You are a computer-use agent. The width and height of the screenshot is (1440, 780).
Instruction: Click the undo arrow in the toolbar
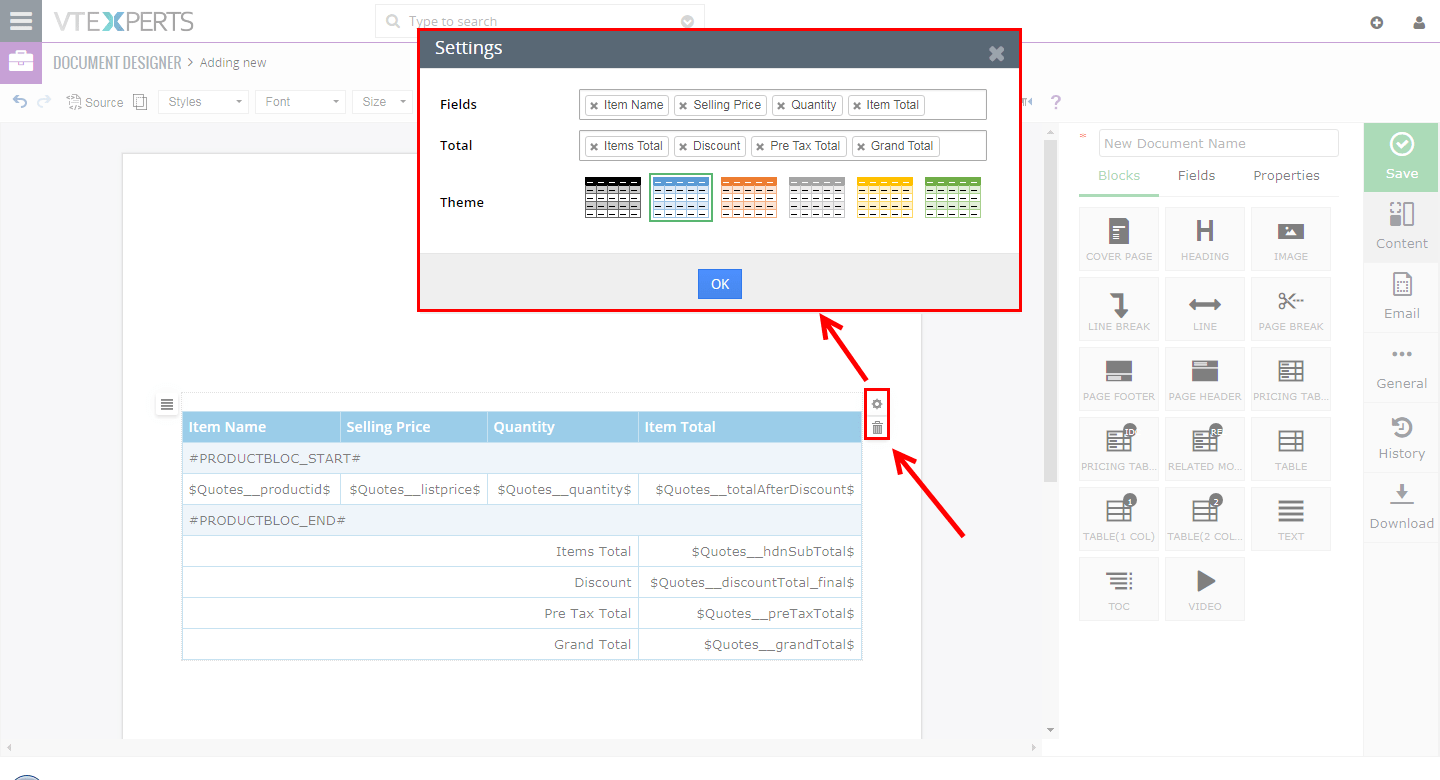(19, 101)
